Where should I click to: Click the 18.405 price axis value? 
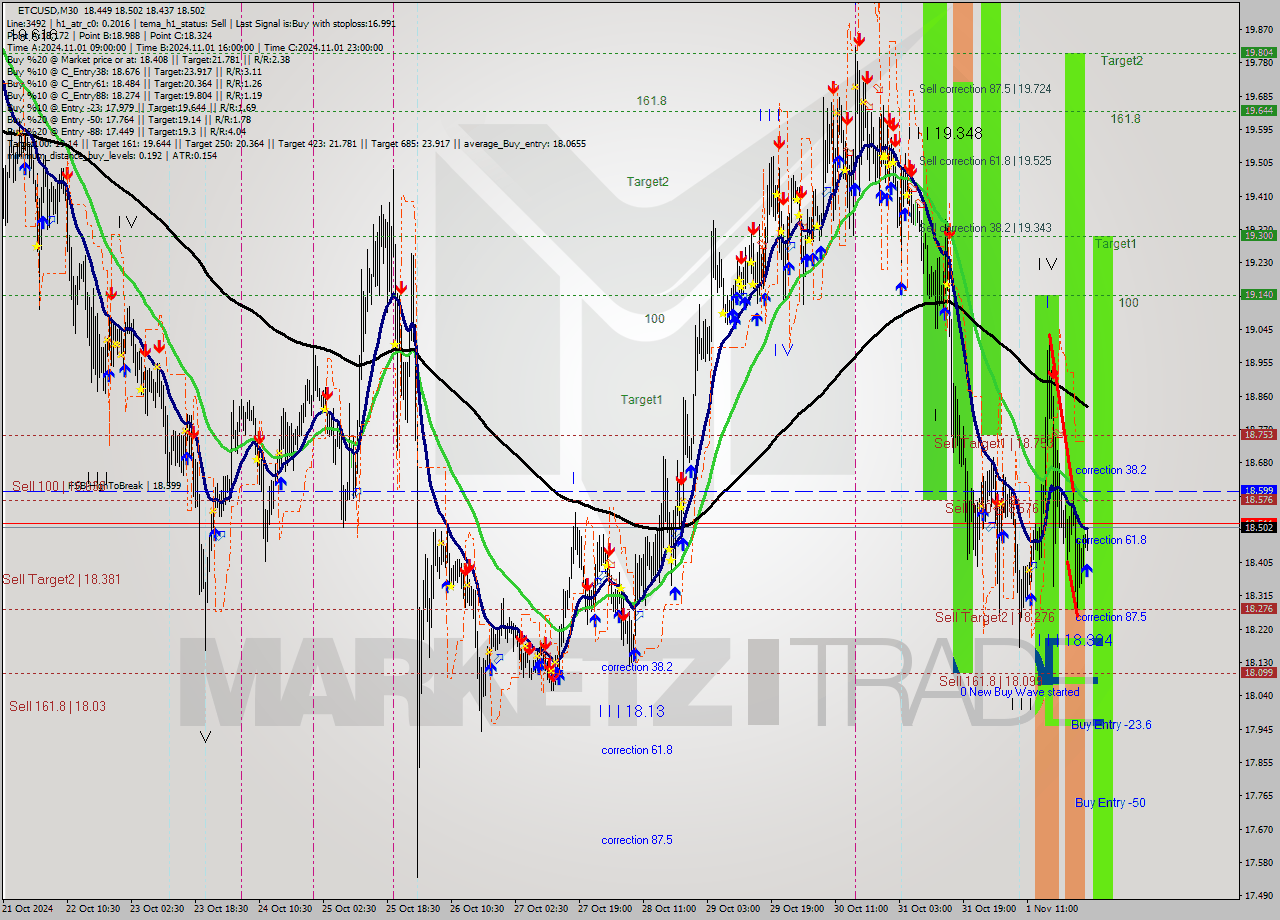point(1258,563)
